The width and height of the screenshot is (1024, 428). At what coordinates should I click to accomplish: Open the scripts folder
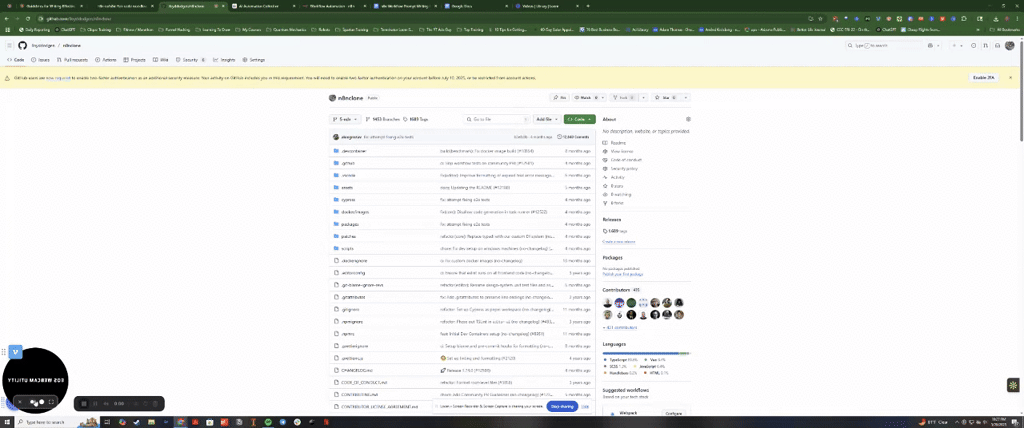(x=347, y=248)
